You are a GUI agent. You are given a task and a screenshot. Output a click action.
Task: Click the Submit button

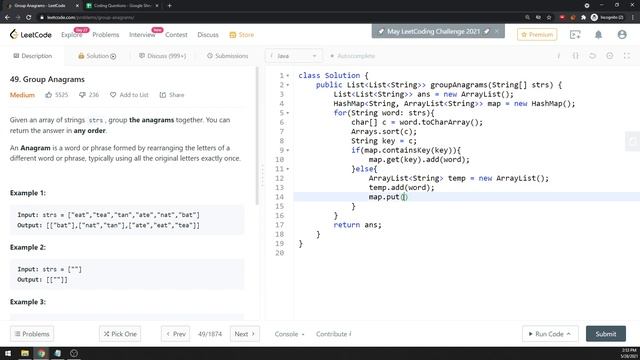[x=606, y=334]
